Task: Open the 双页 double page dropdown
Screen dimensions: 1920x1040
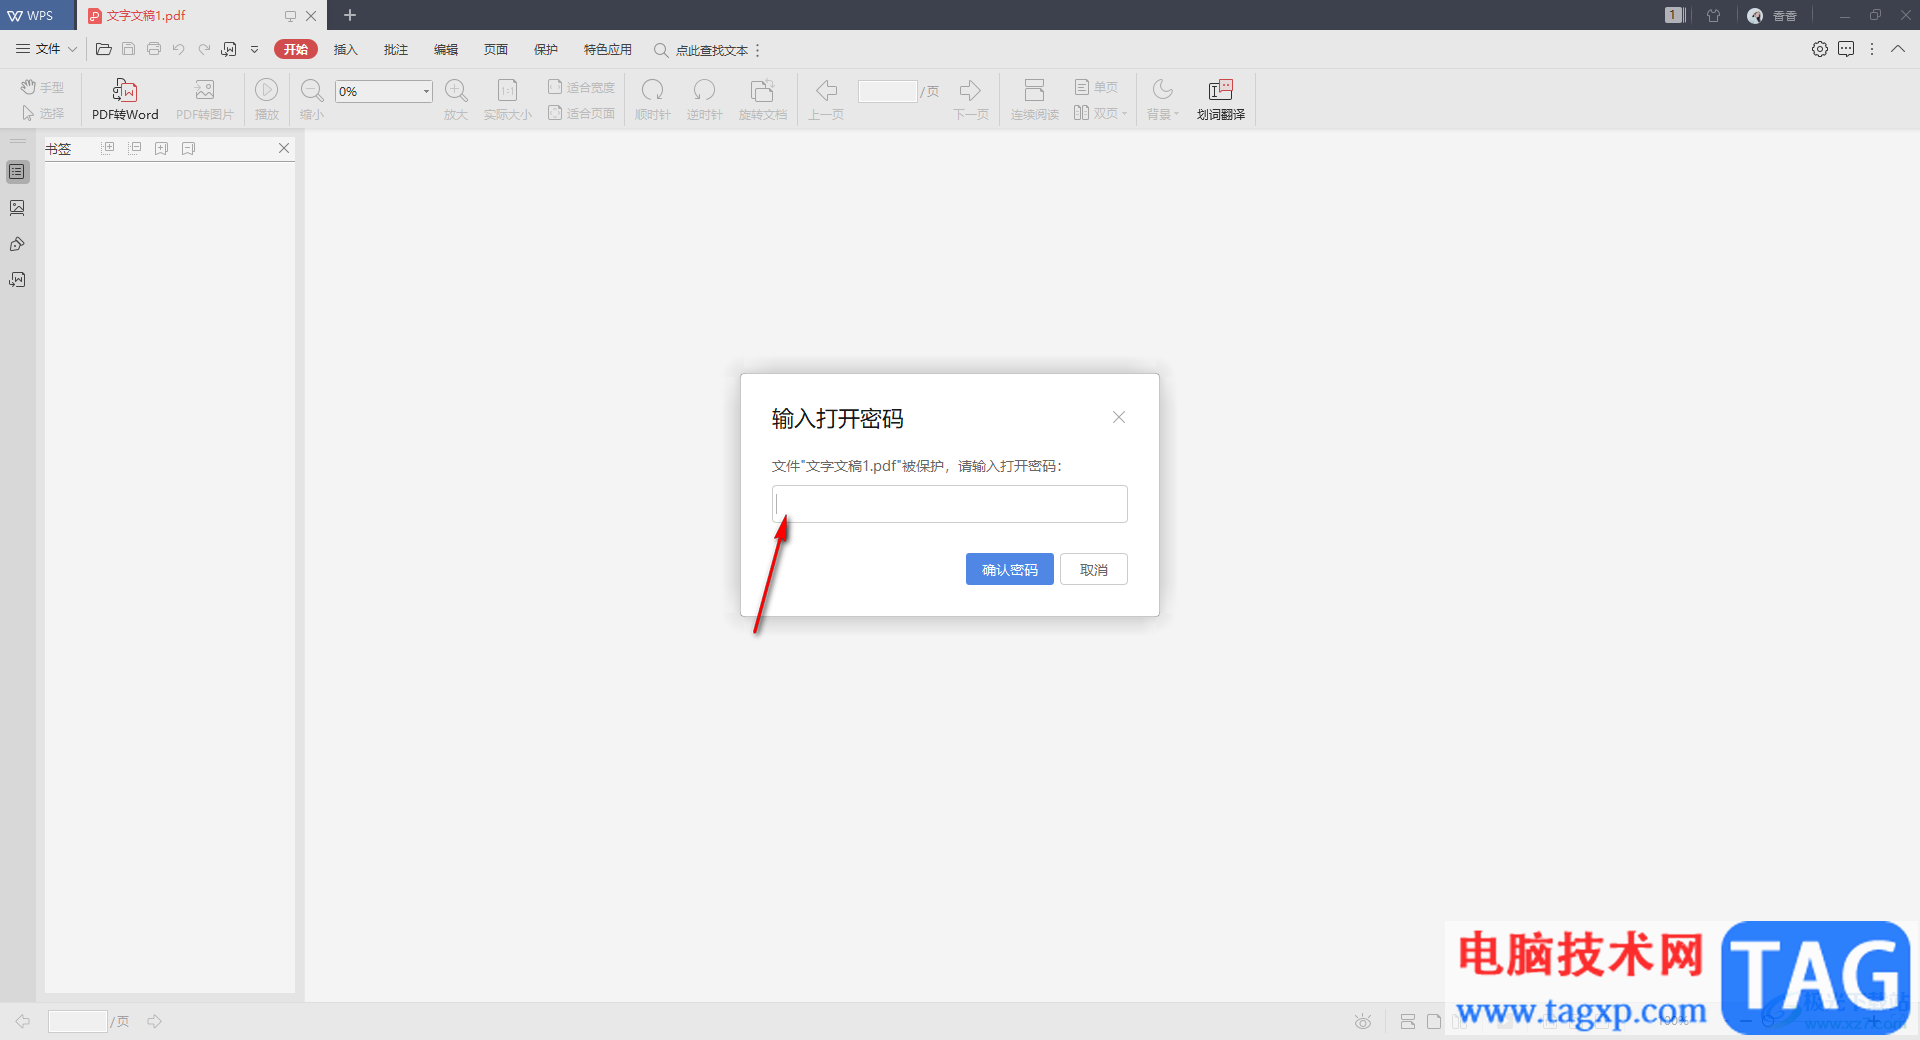Action: coord(1100,113)
